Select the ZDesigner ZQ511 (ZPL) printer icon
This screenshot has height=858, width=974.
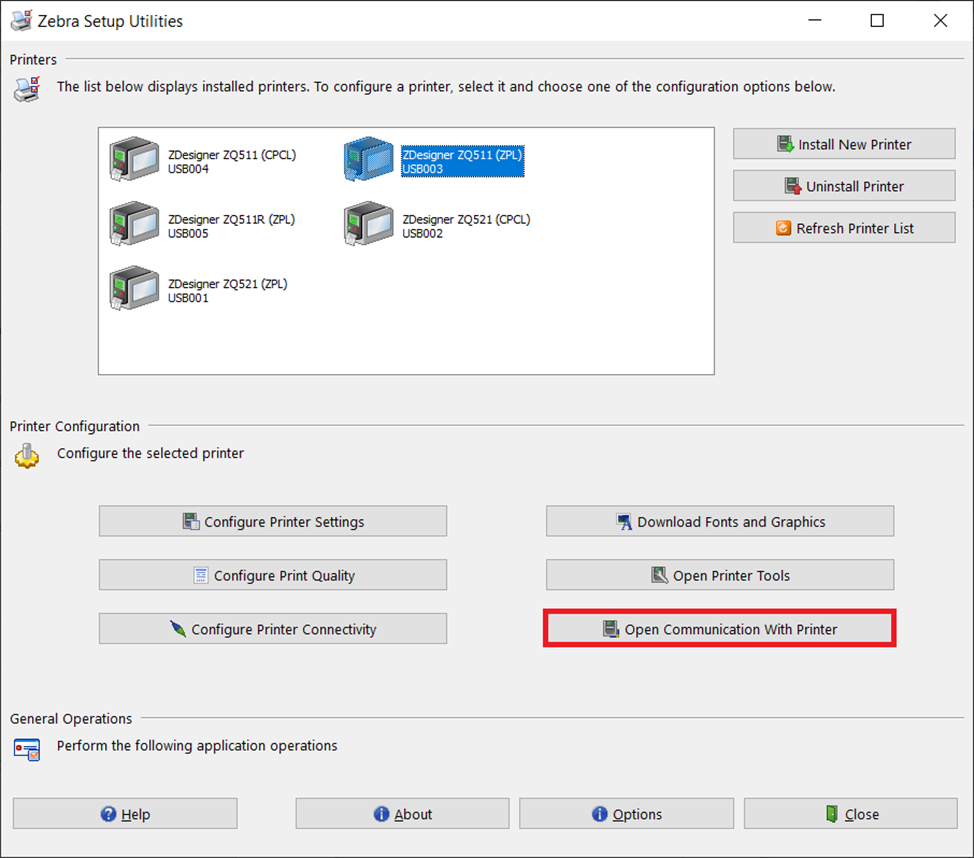click(368, 160)
